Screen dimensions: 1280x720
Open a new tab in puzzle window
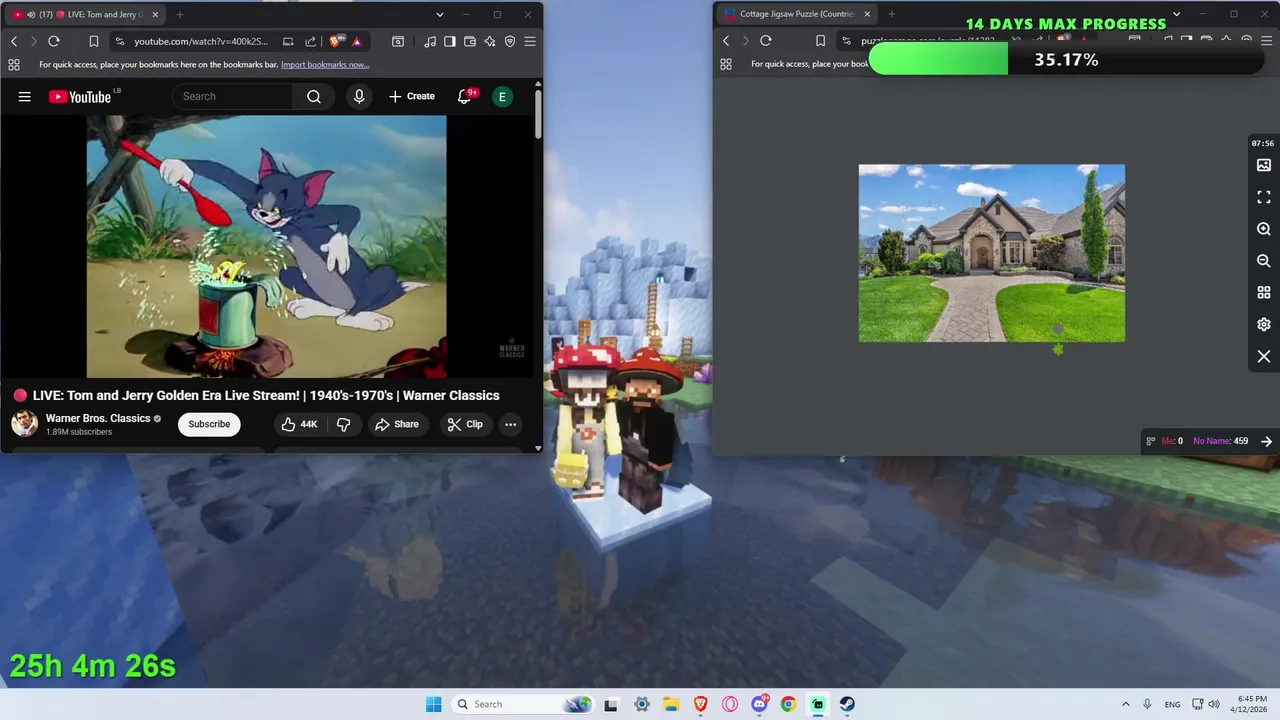point(892,14)
